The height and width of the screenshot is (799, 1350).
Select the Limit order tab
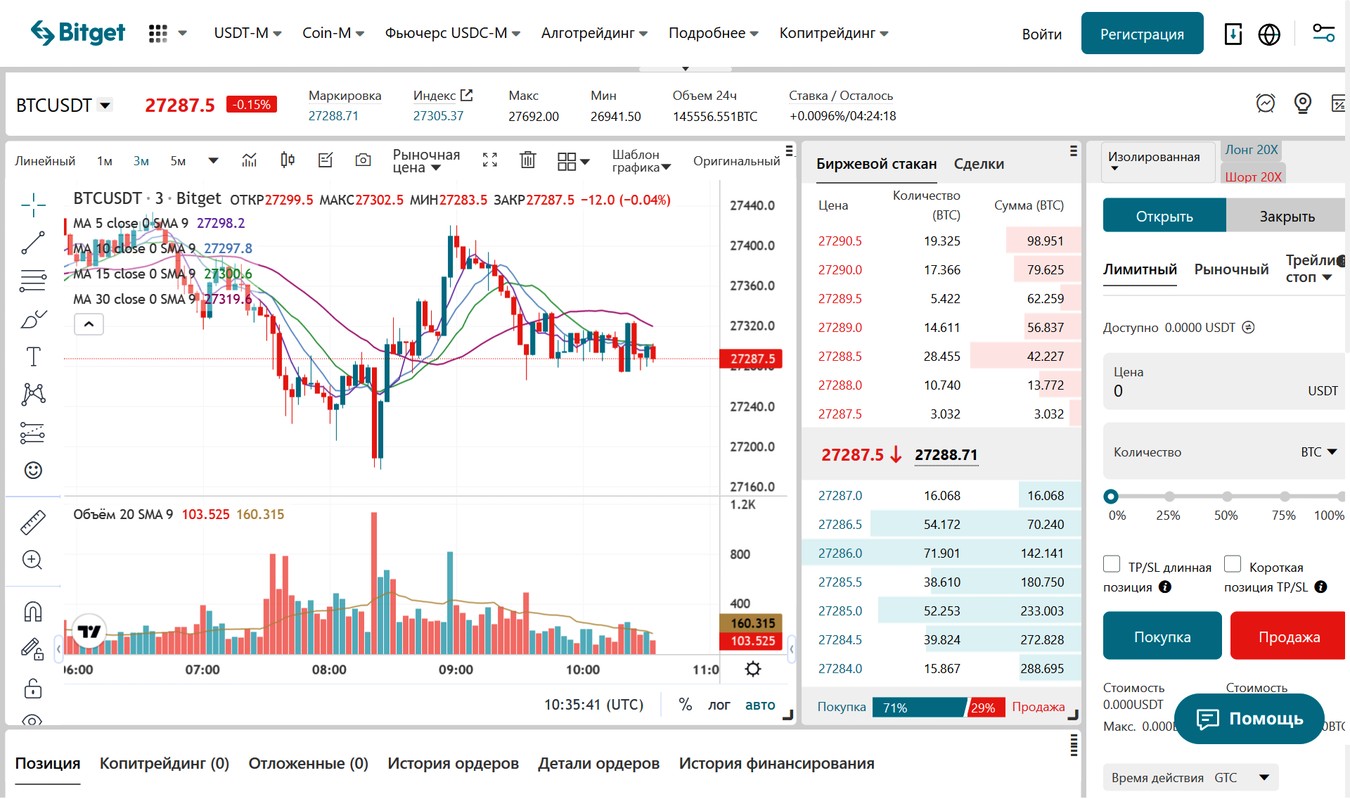tap(1140, 269)
